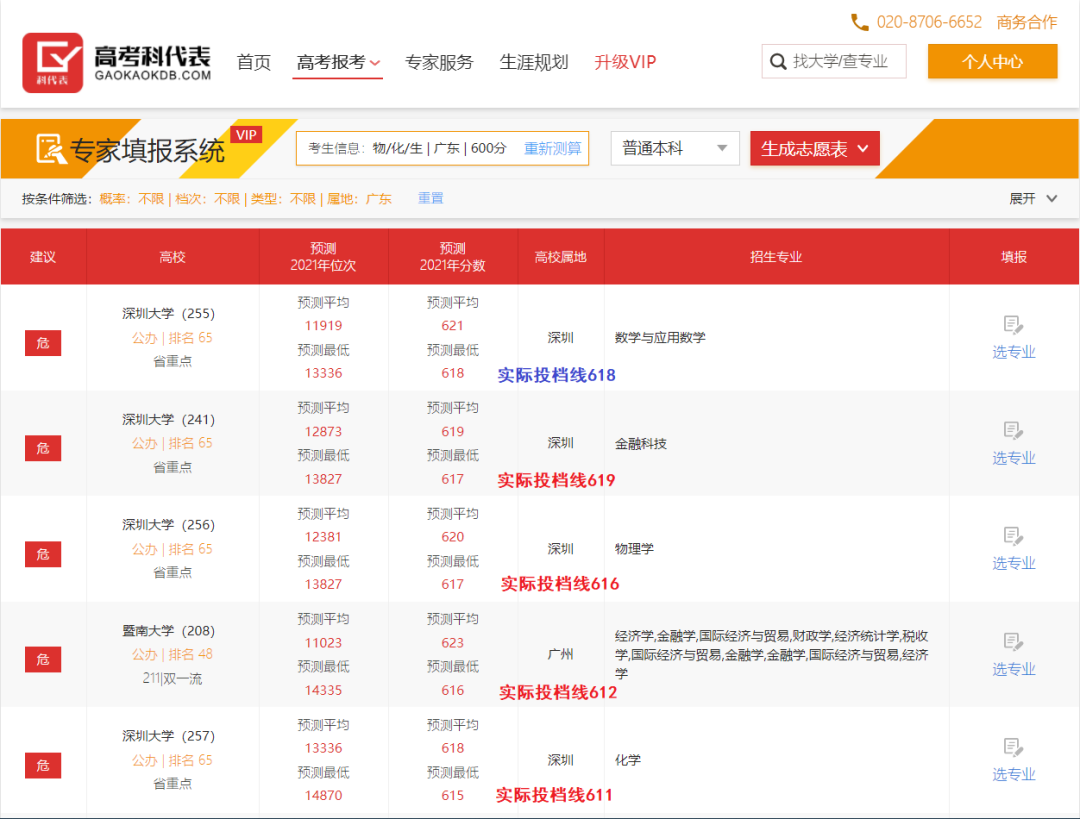Click the 经济学,金融学 majors list text

coord(771,654)
